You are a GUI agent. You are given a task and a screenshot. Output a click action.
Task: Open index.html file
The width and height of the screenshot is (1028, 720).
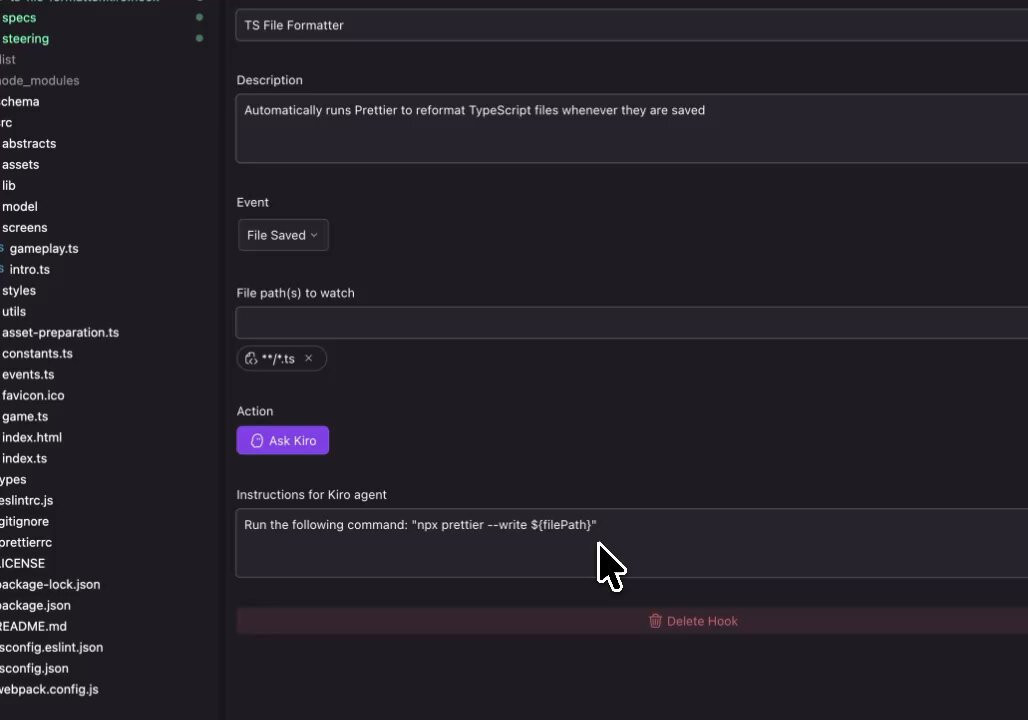31,437
